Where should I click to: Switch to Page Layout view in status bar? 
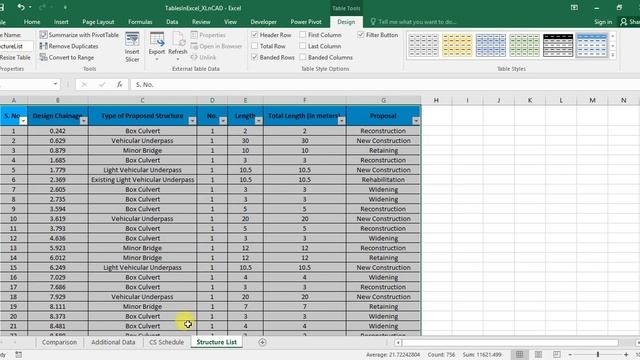(538, 354)
